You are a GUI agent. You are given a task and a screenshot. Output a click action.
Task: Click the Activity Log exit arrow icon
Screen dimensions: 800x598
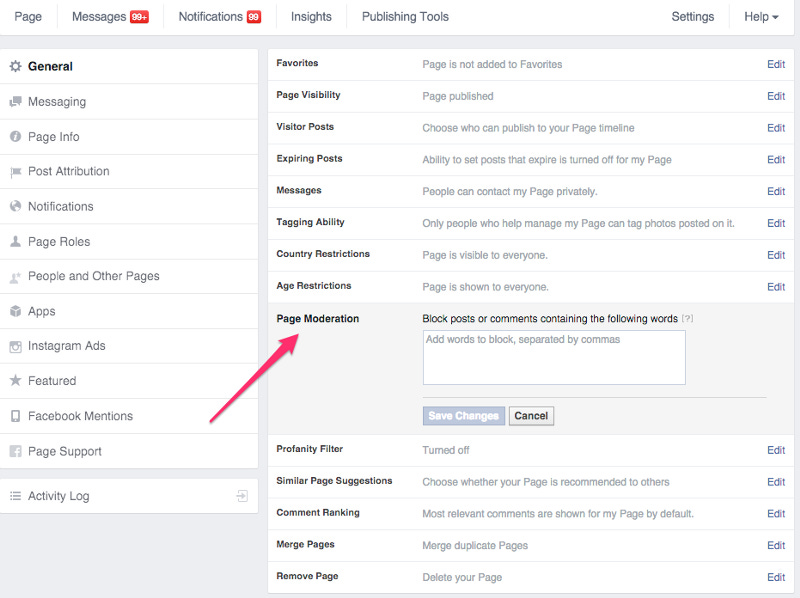click(242, 495)
